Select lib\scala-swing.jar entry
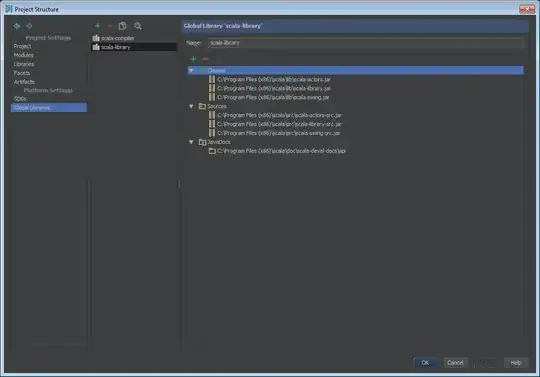The height and width of the screenshot is (377, 540). point(273,97)
